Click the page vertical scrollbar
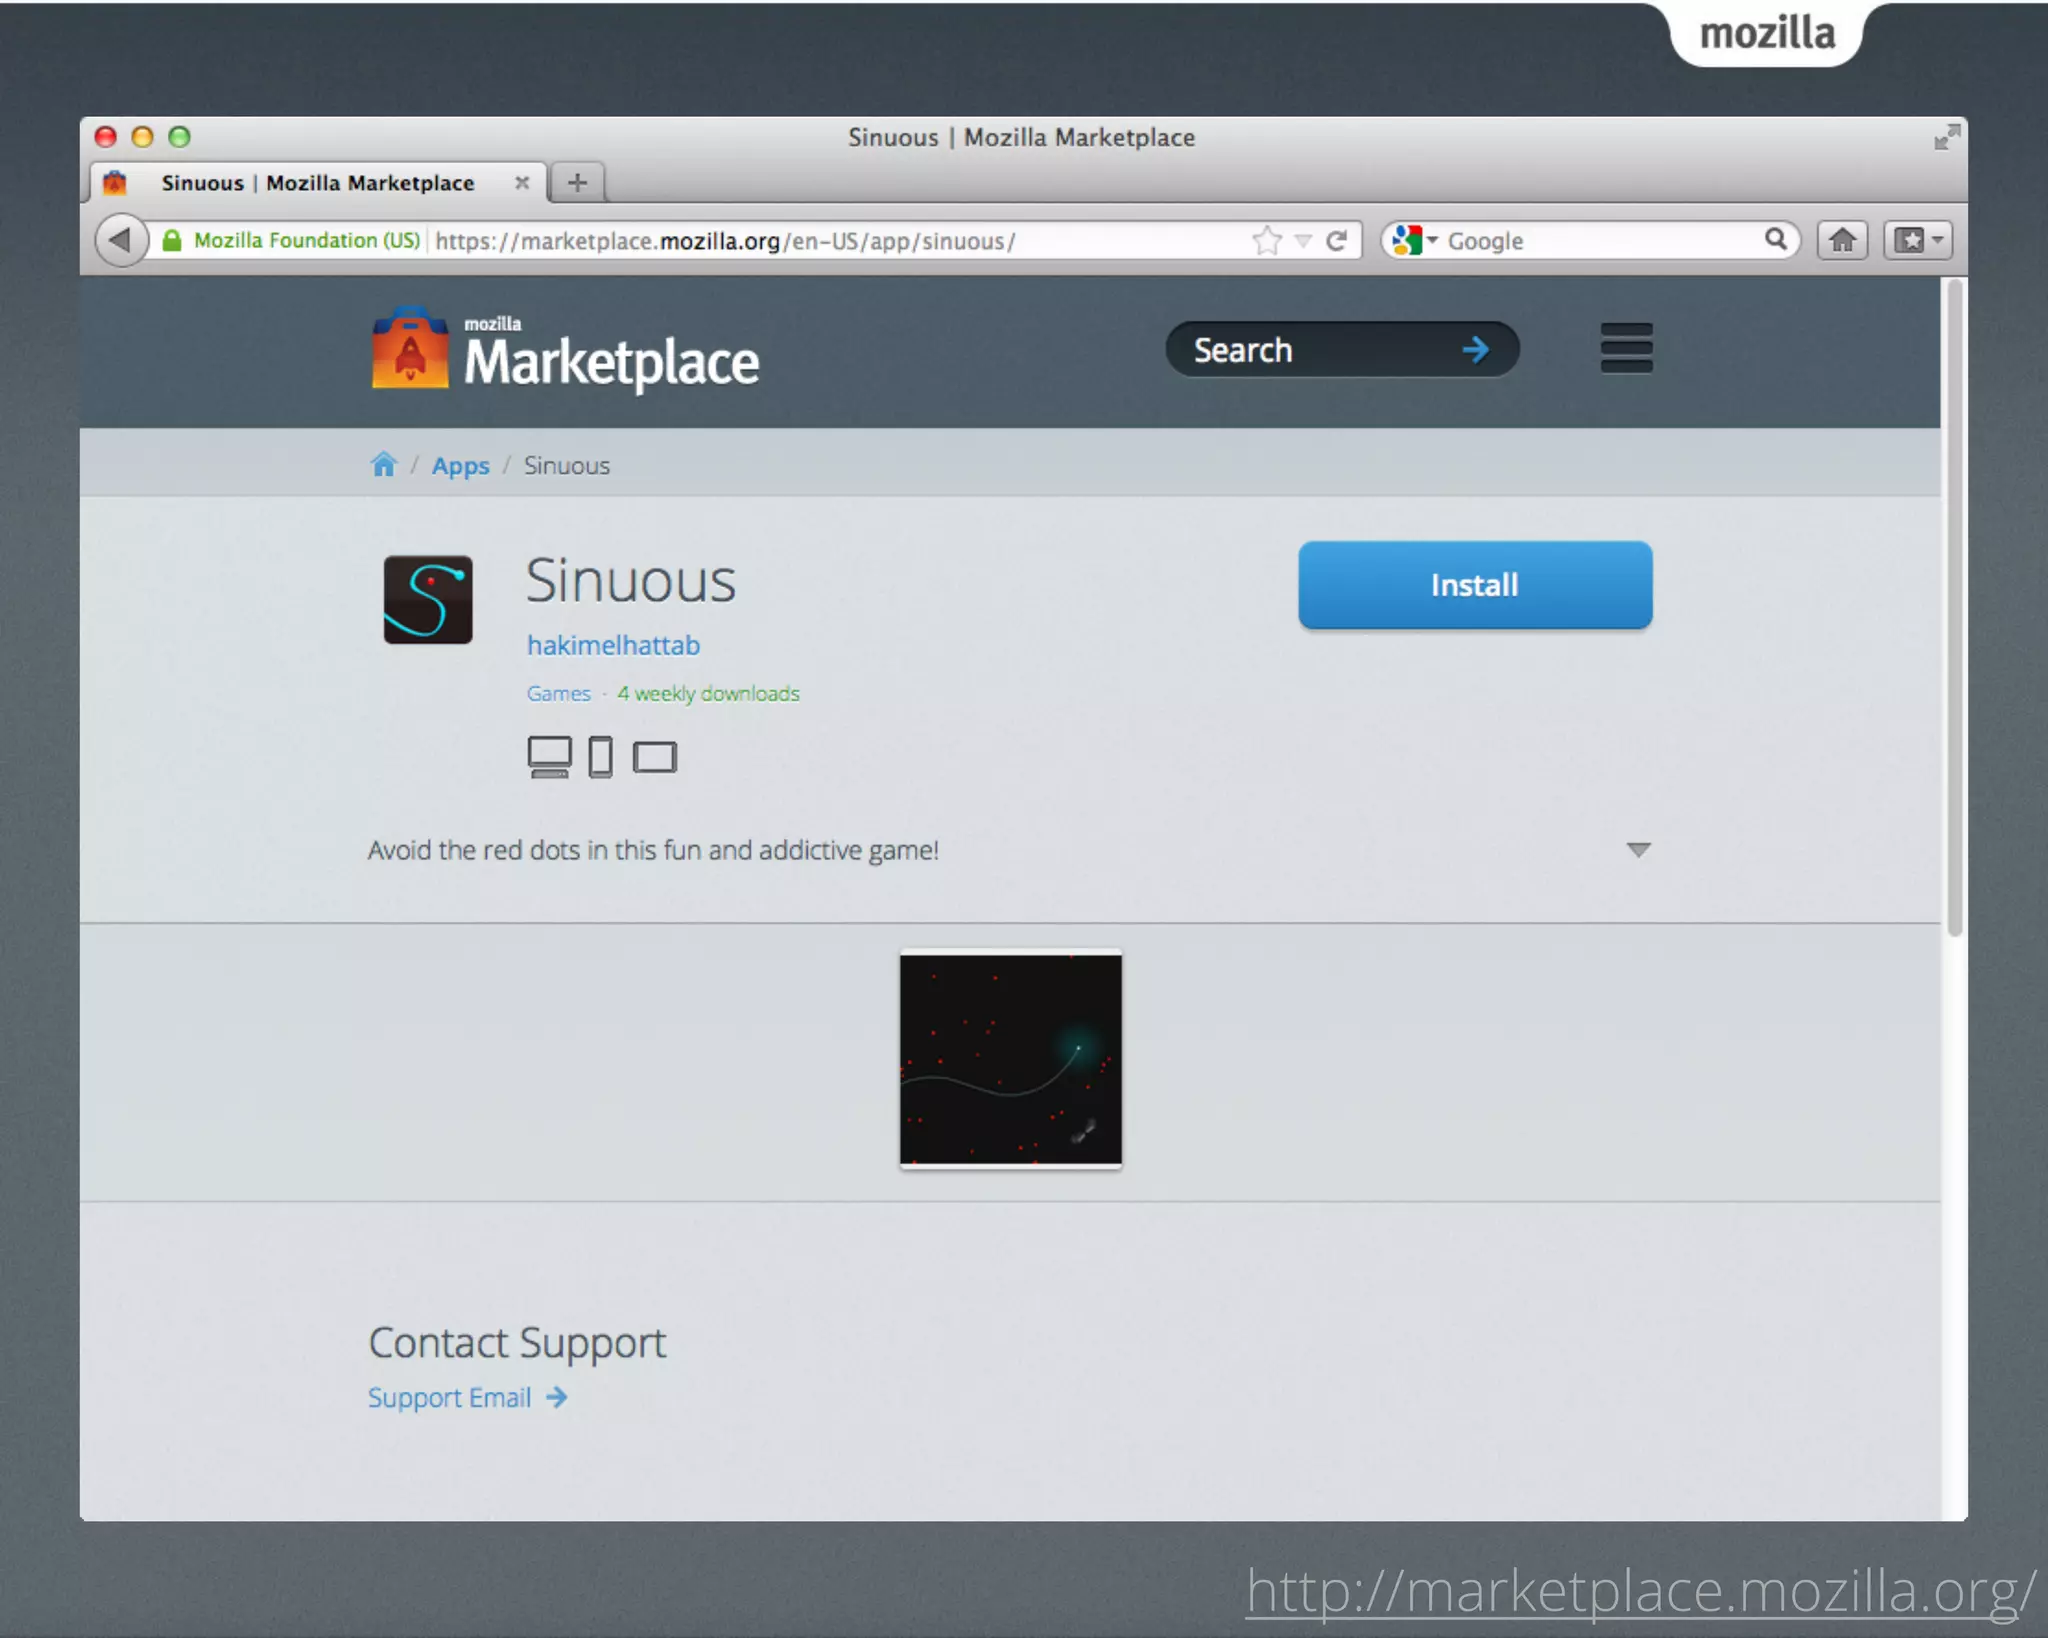The width and height of the screenshot is (2048, 1638). pyautogui.click(x=1954, y=607)
